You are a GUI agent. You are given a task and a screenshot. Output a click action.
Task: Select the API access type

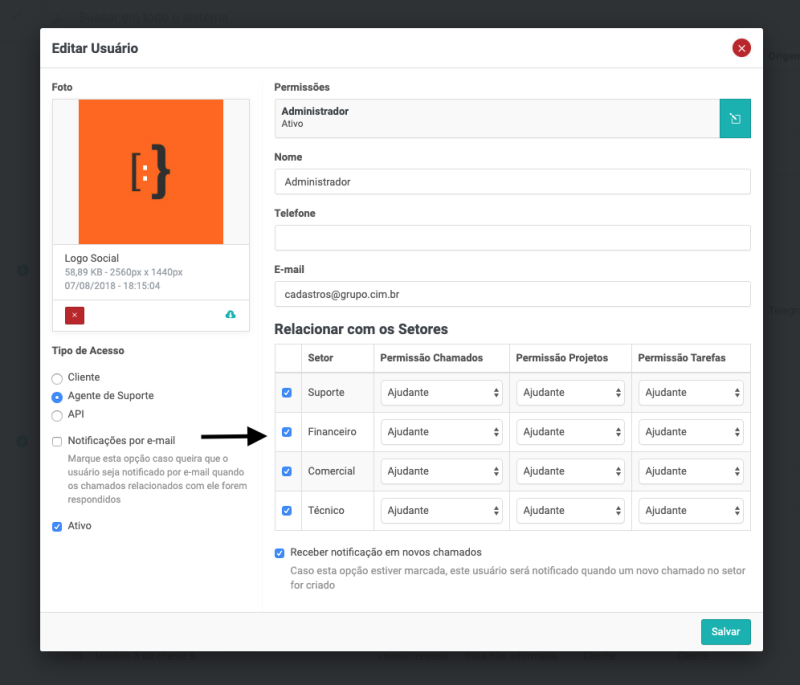coord(57,414)
